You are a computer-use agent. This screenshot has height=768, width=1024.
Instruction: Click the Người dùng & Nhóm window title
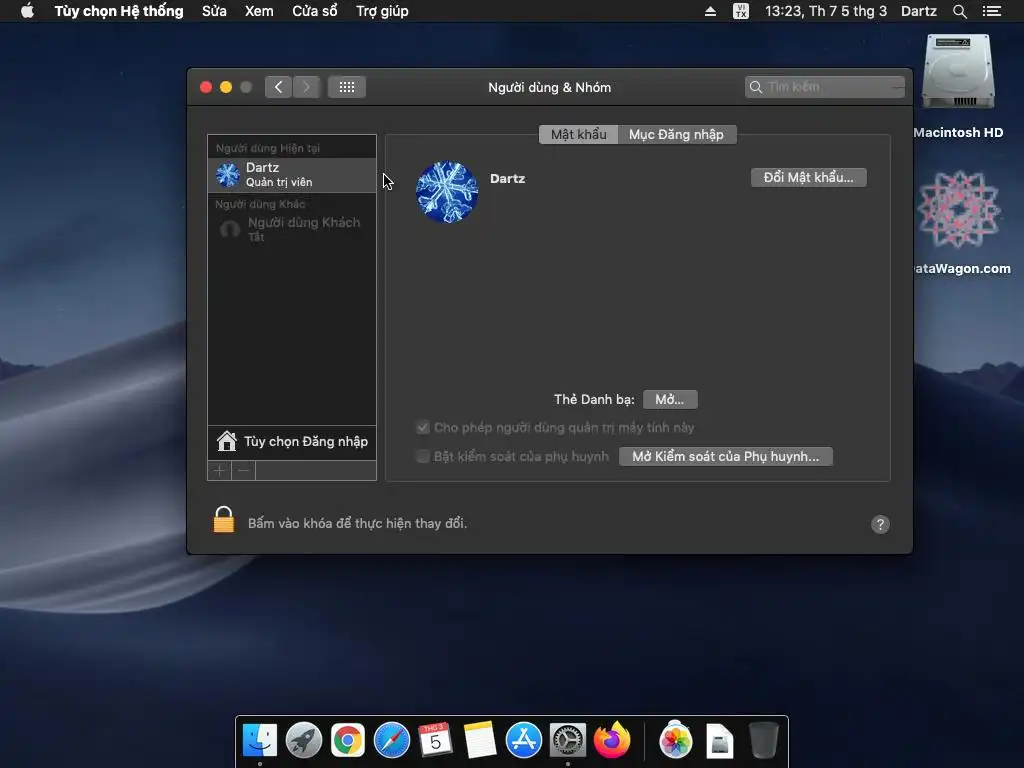pos(549,88)
